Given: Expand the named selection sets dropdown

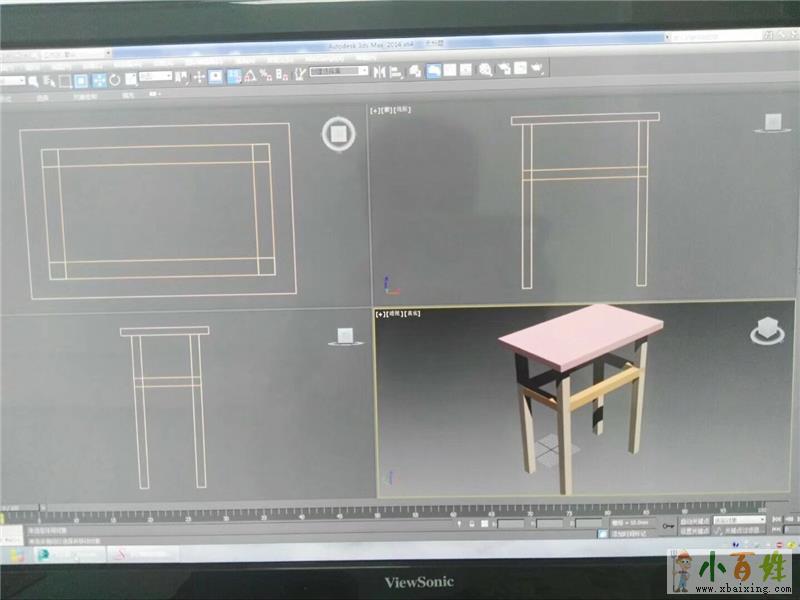Looking at the screenshot, I should tap(338, 72).
